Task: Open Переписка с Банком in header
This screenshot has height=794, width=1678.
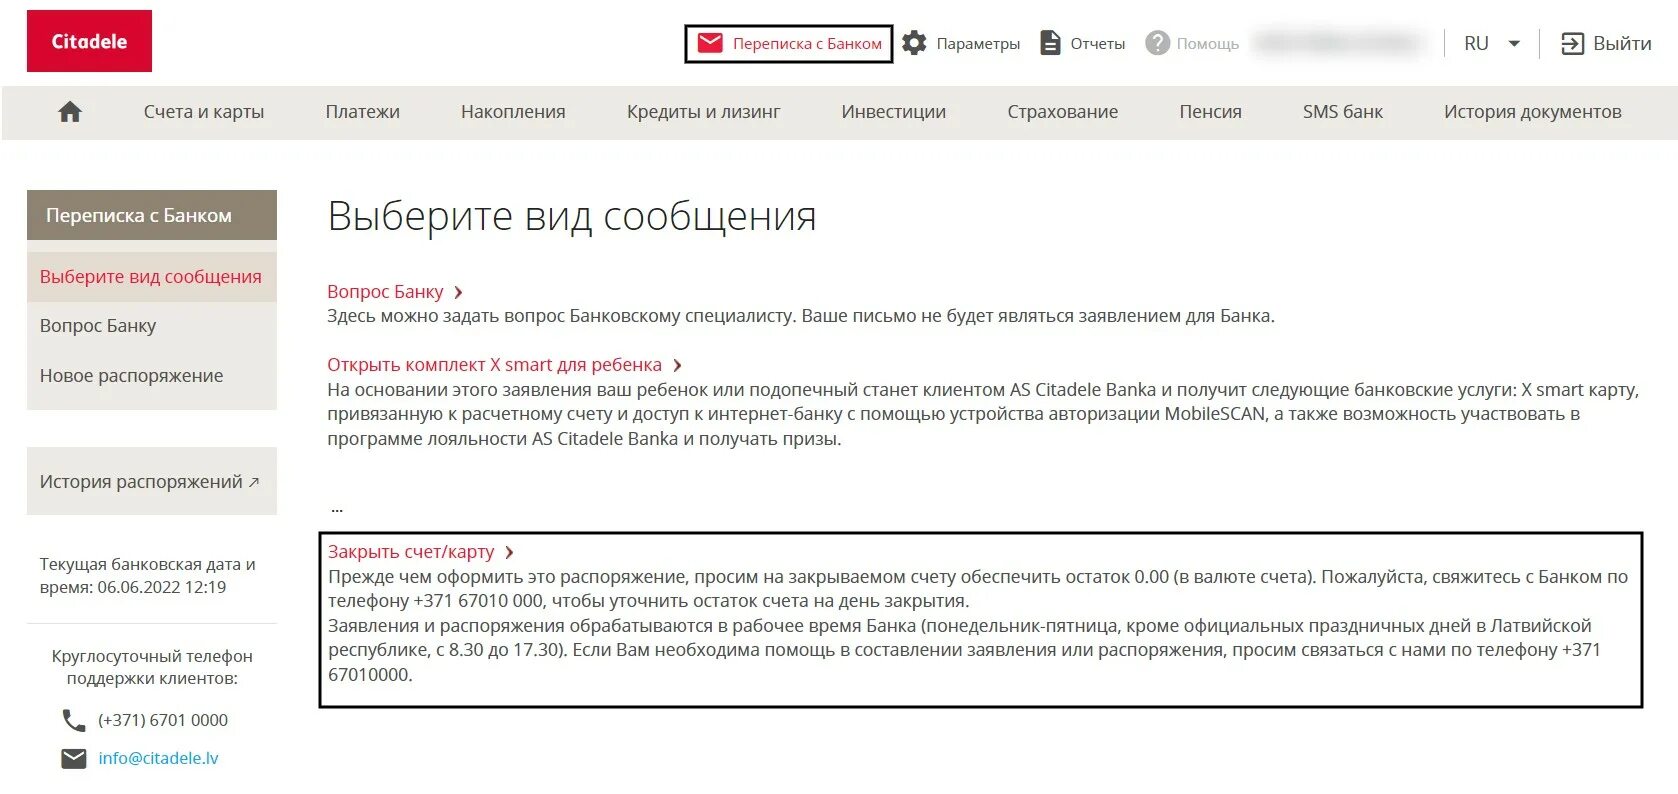Action: click(807, 44)
